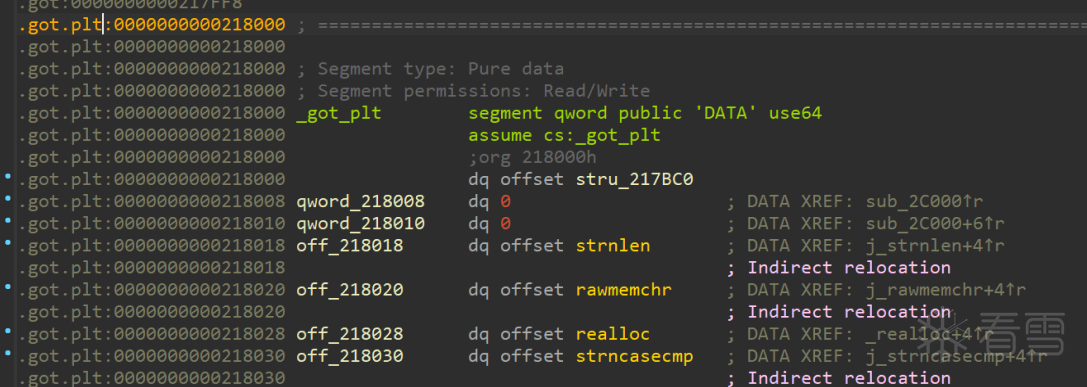The image size is (1087, 387).
Task: Select the qword_218010 label
Action: [360, 224]
